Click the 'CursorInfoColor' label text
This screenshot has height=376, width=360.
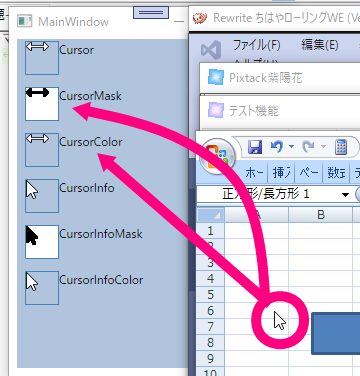tap(101, 280)
